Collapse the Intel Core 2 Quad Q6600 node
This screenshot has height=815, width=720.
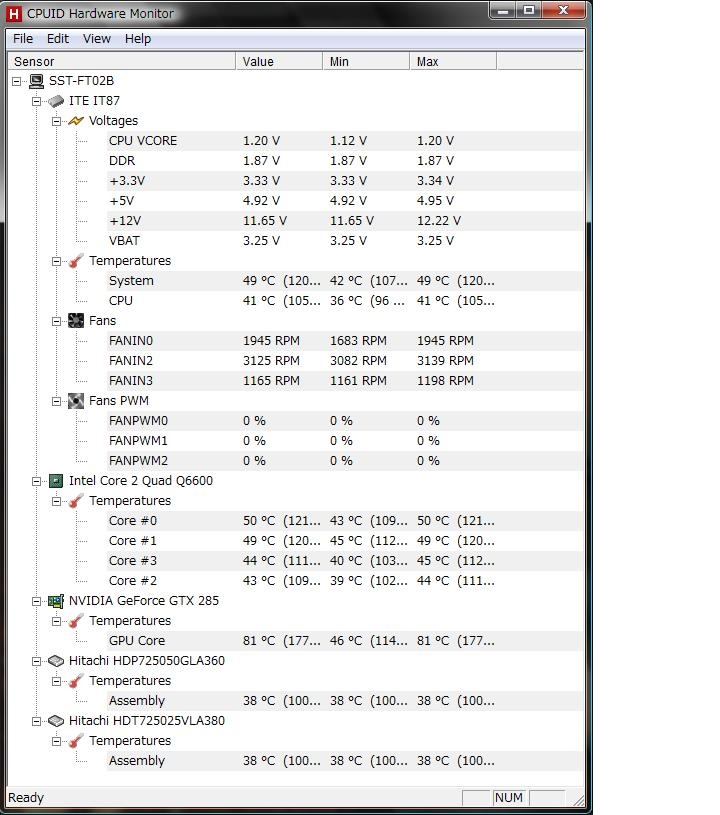coord(37,481)
